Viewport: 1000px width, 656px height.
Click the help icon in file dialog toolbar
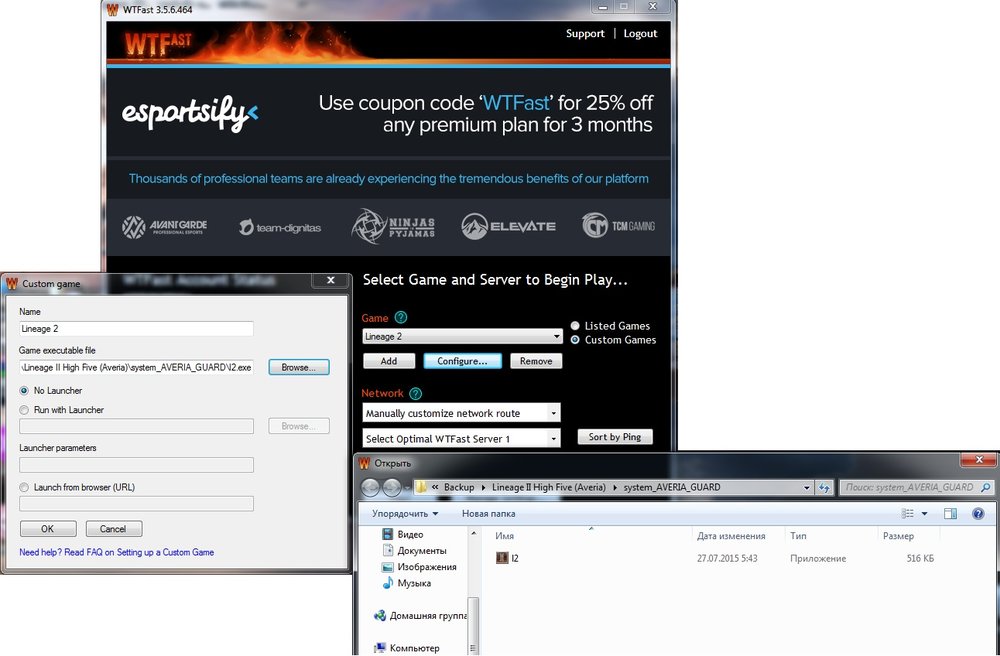978,514
